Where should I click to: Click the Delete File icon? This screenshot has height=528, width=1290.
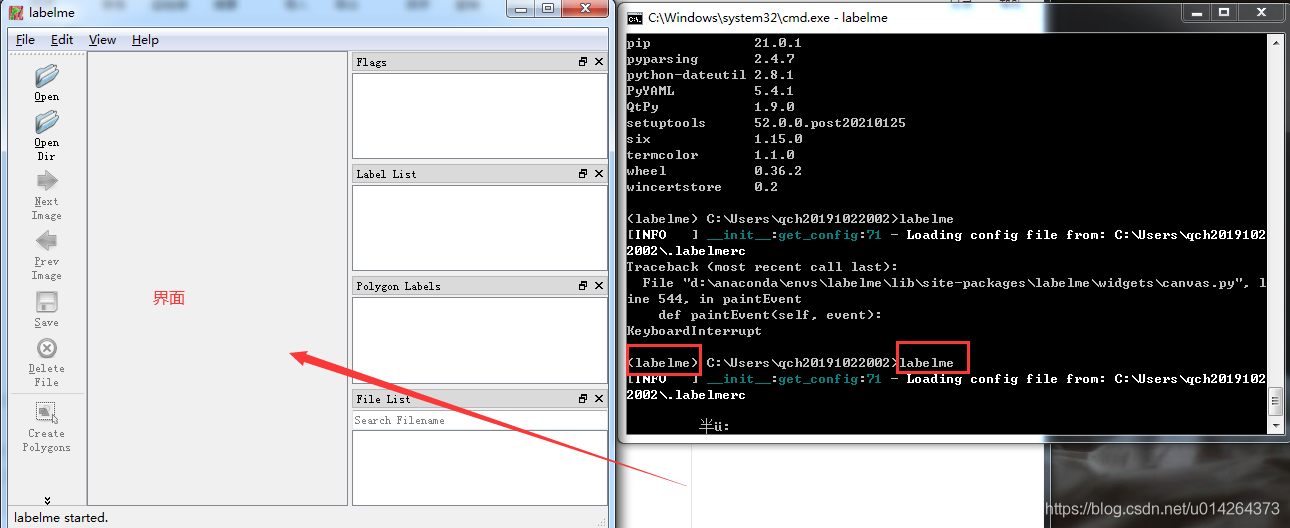[x=46, y=349]
